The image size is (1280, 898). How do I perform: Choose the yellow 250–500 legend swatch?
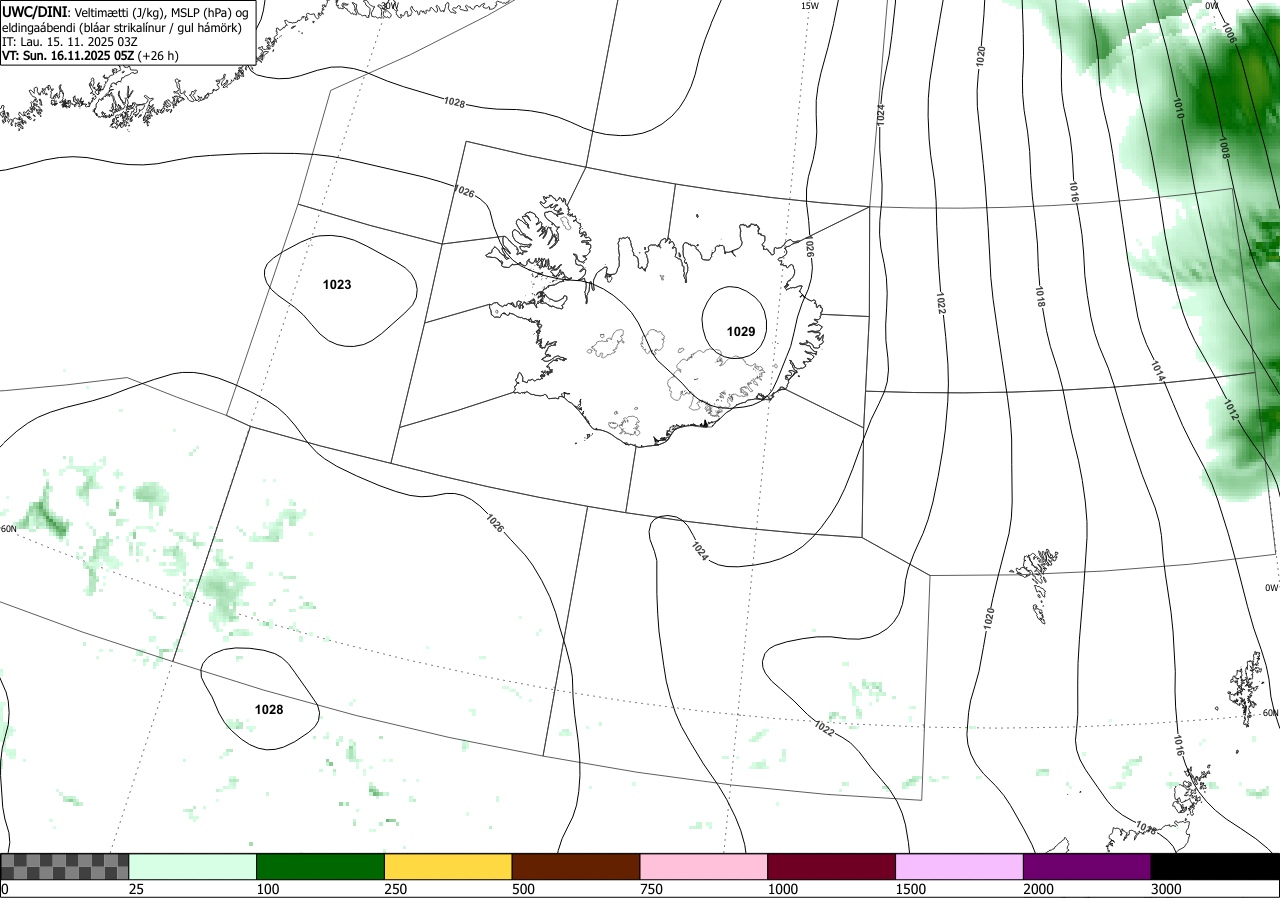click(448, 866)
